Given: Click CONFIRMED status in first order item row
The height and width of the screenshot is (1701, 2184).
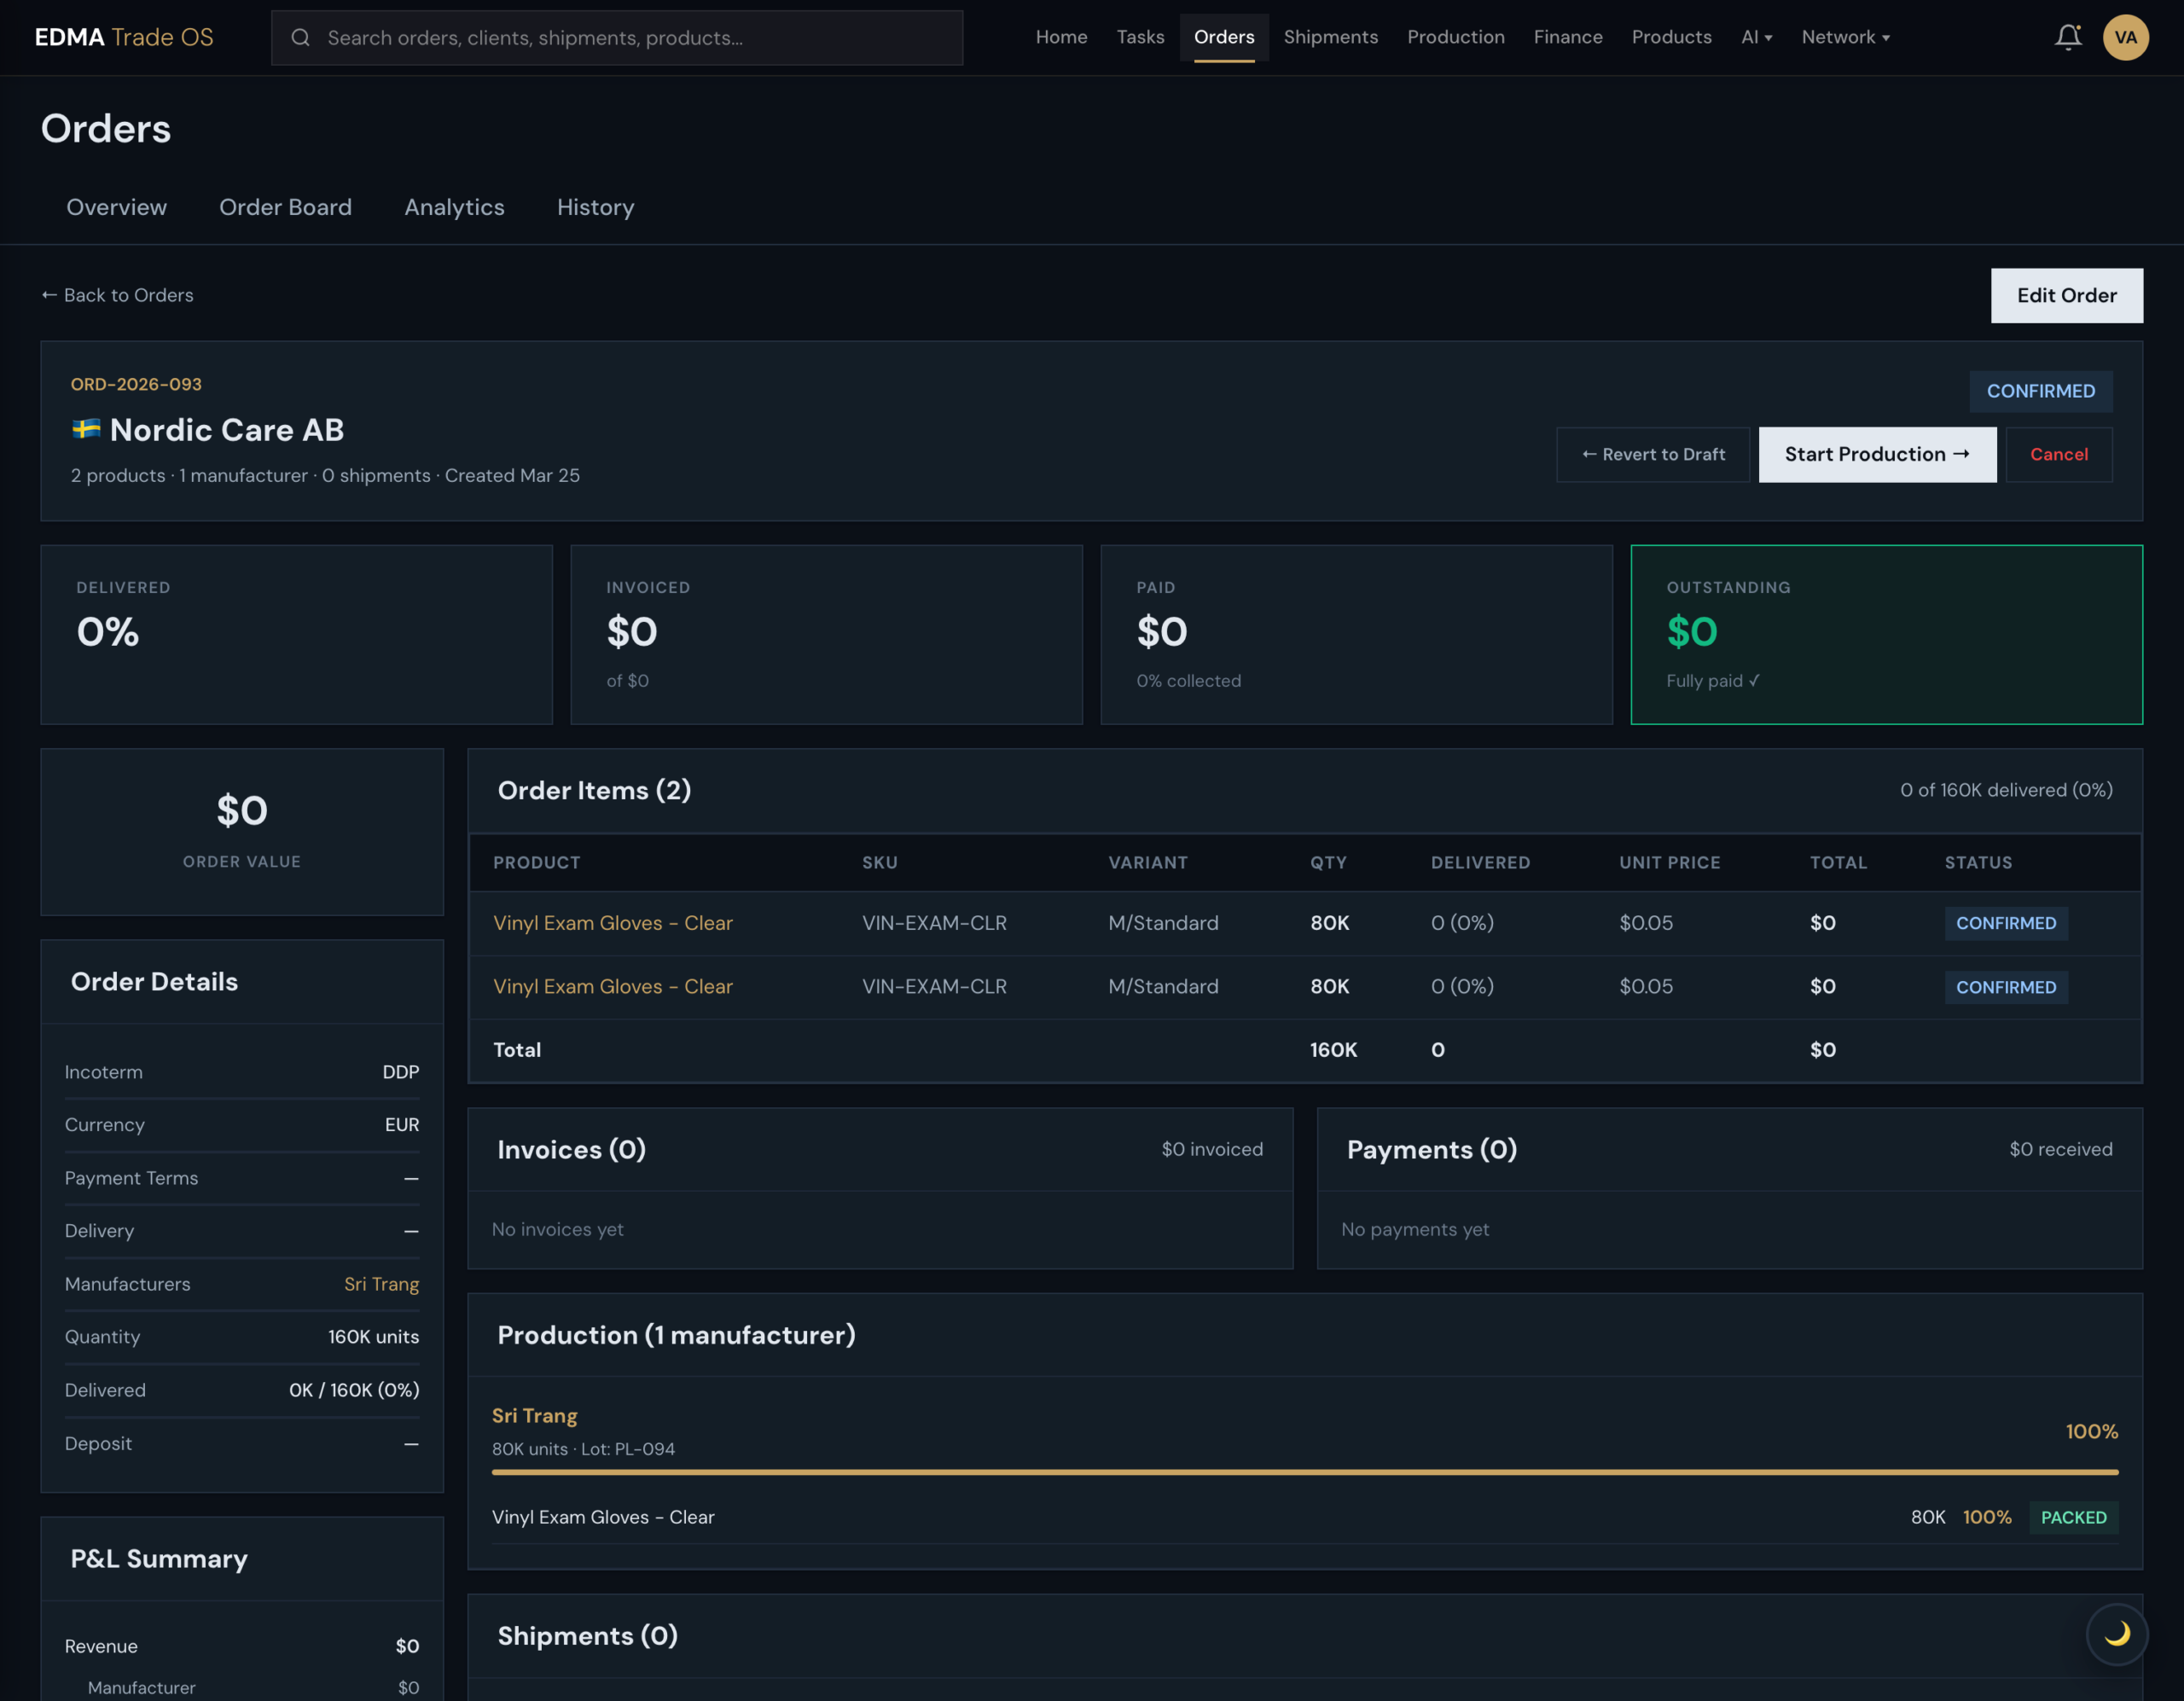Looking at the screenshot, I should click(2005, 923).
